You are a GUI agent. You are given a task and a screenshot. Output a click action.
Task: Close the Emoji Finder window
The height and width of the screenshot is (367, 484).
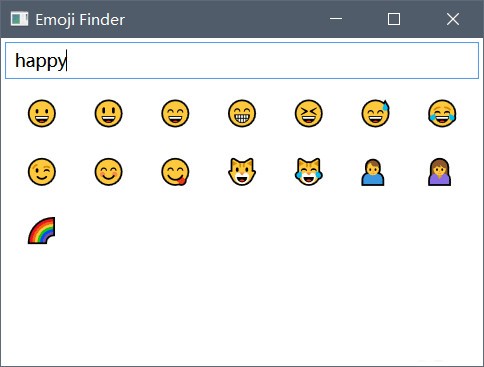(453, 19)
